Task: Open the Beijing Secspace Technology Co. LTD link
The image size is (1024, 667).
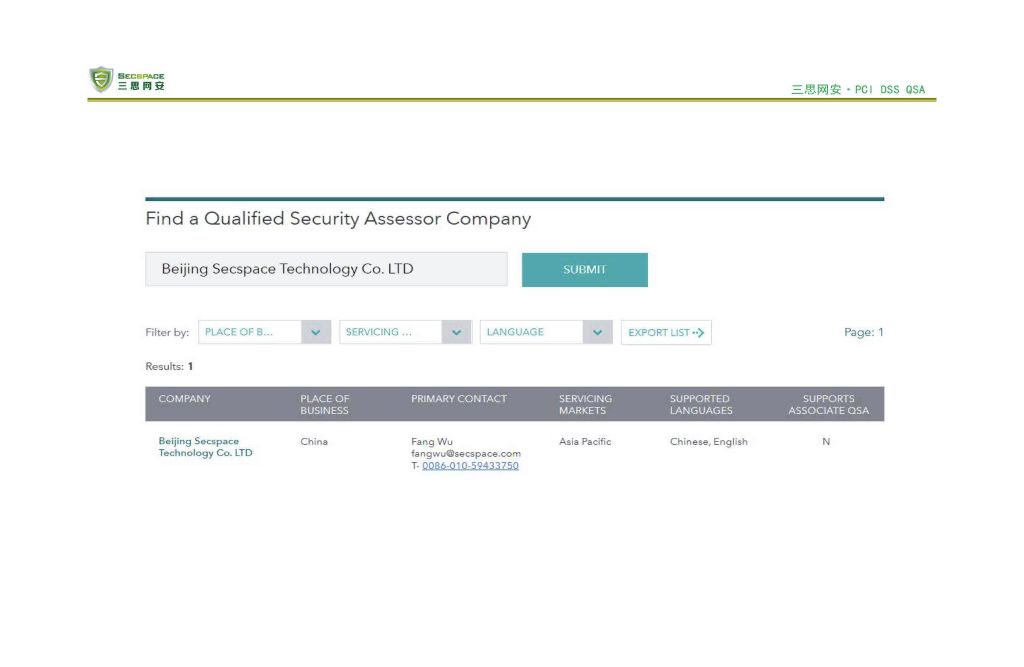Action: [x=205, y=447]
